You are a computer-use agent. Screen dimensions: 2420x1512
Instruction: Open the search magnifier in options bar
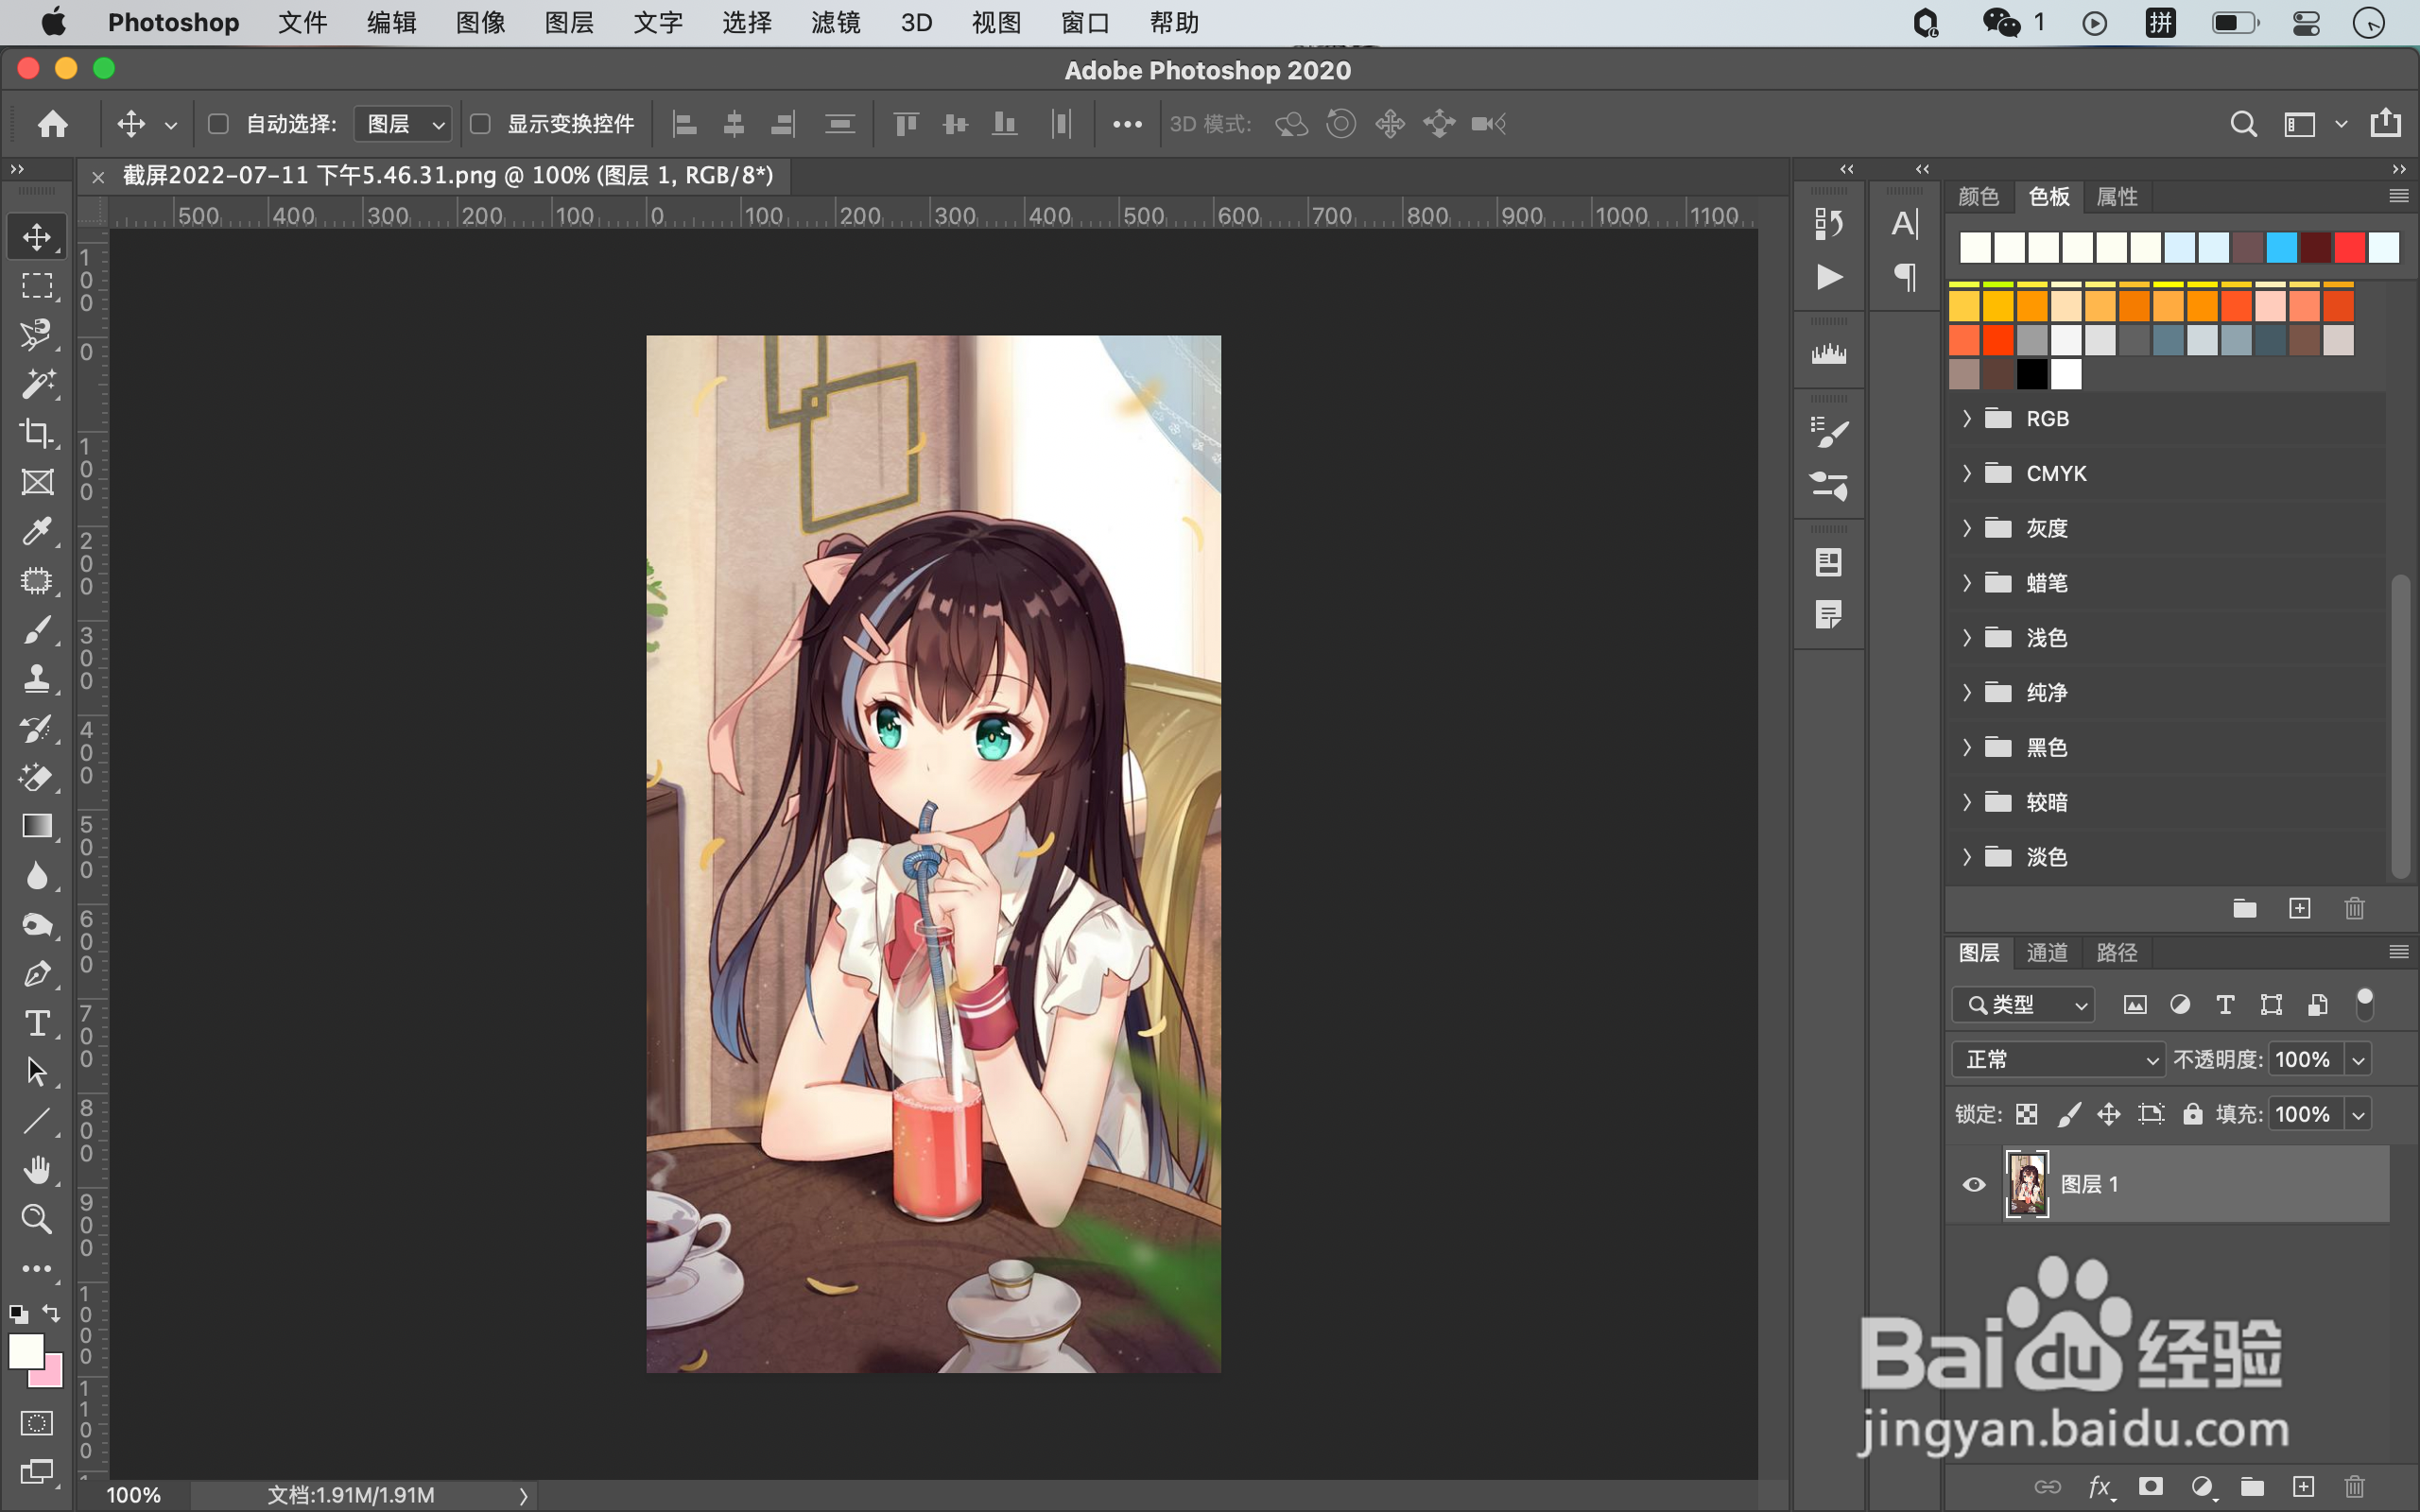(2243, 124)
